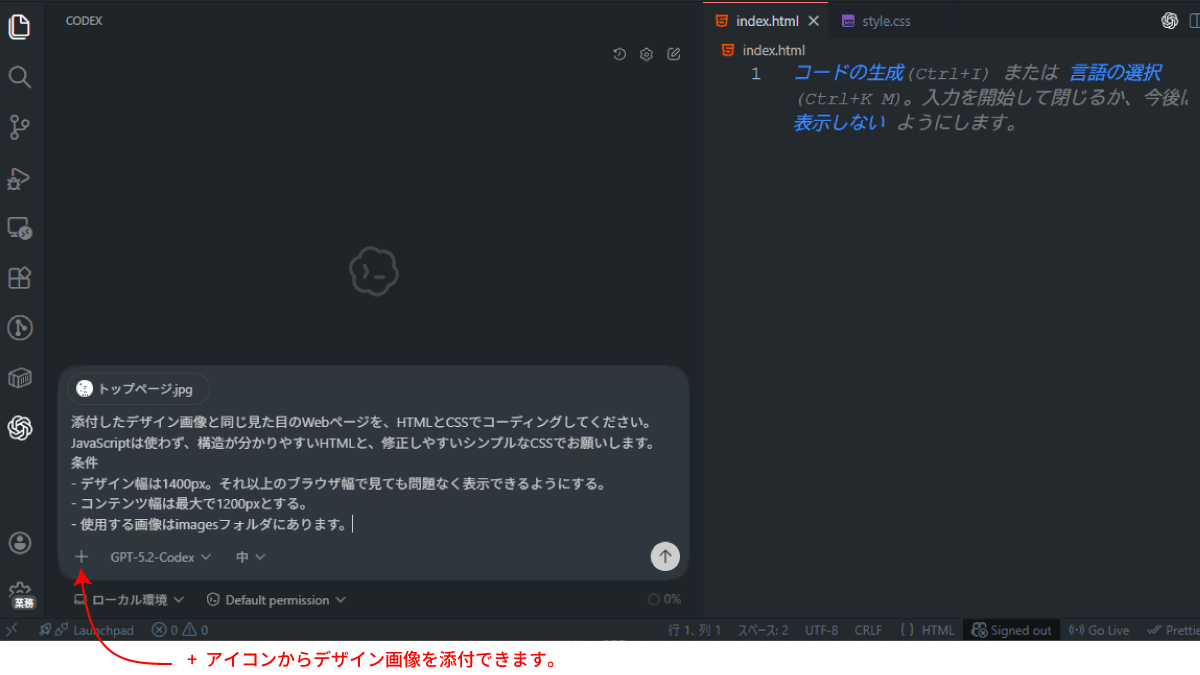Open the Extensions icon in the sidebar
Viewport: 1200px width, 675px height.
click(x=21, y=278)
